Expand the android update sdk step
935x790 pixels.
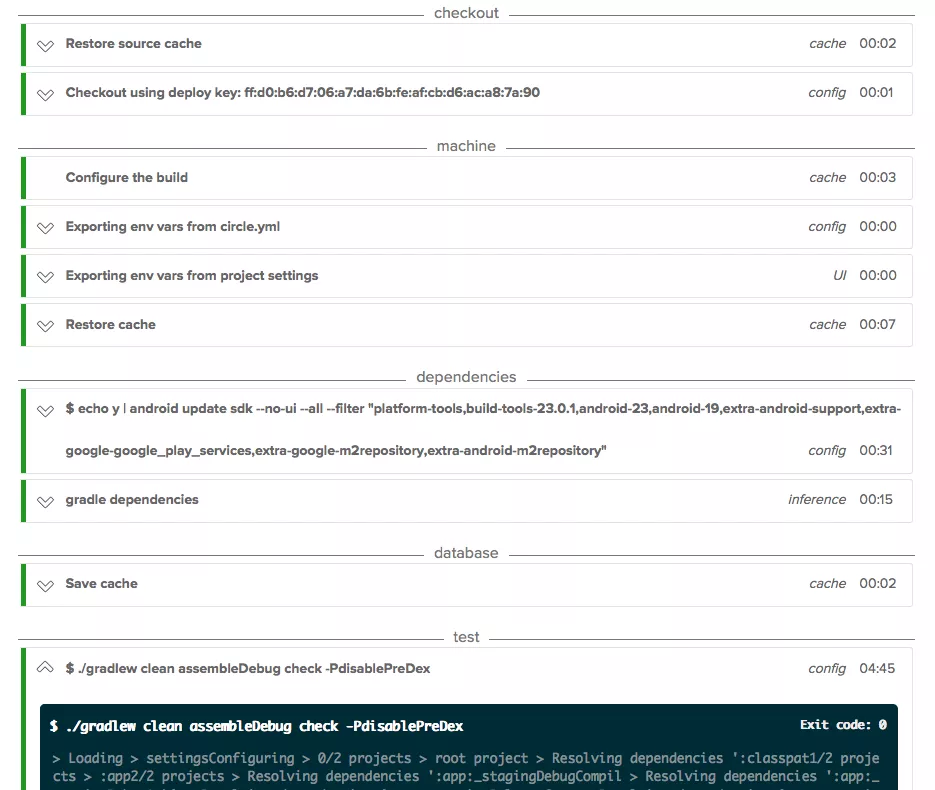click(x=45, y=411)
